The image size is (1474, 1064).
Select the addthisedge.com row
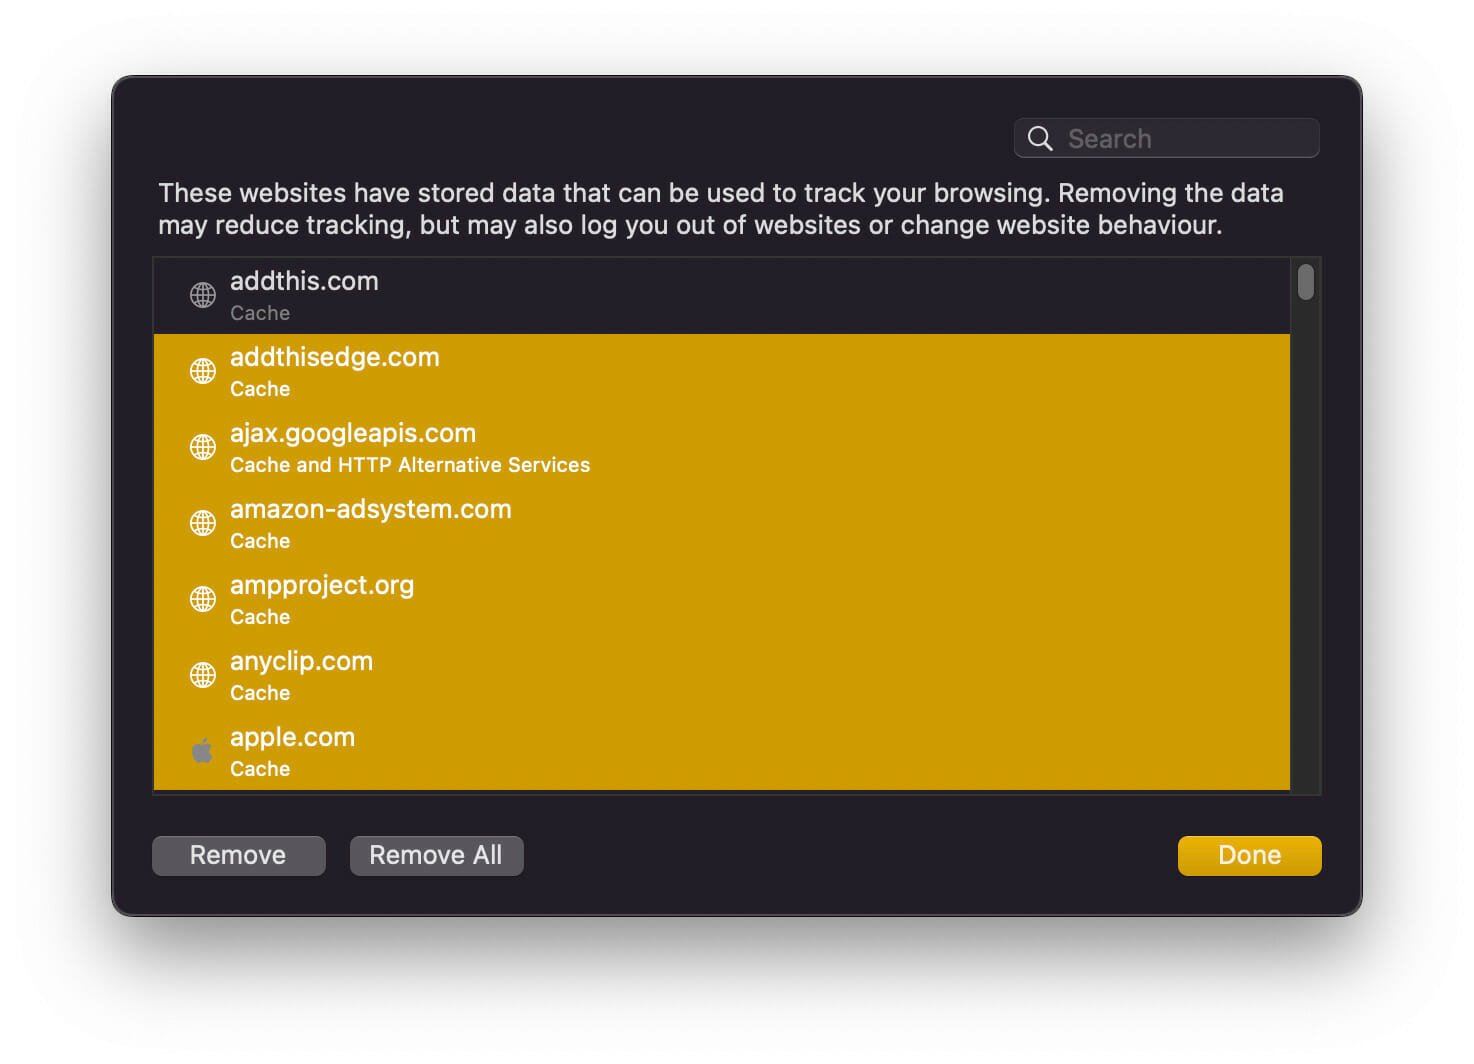click(x=722, y=372)
